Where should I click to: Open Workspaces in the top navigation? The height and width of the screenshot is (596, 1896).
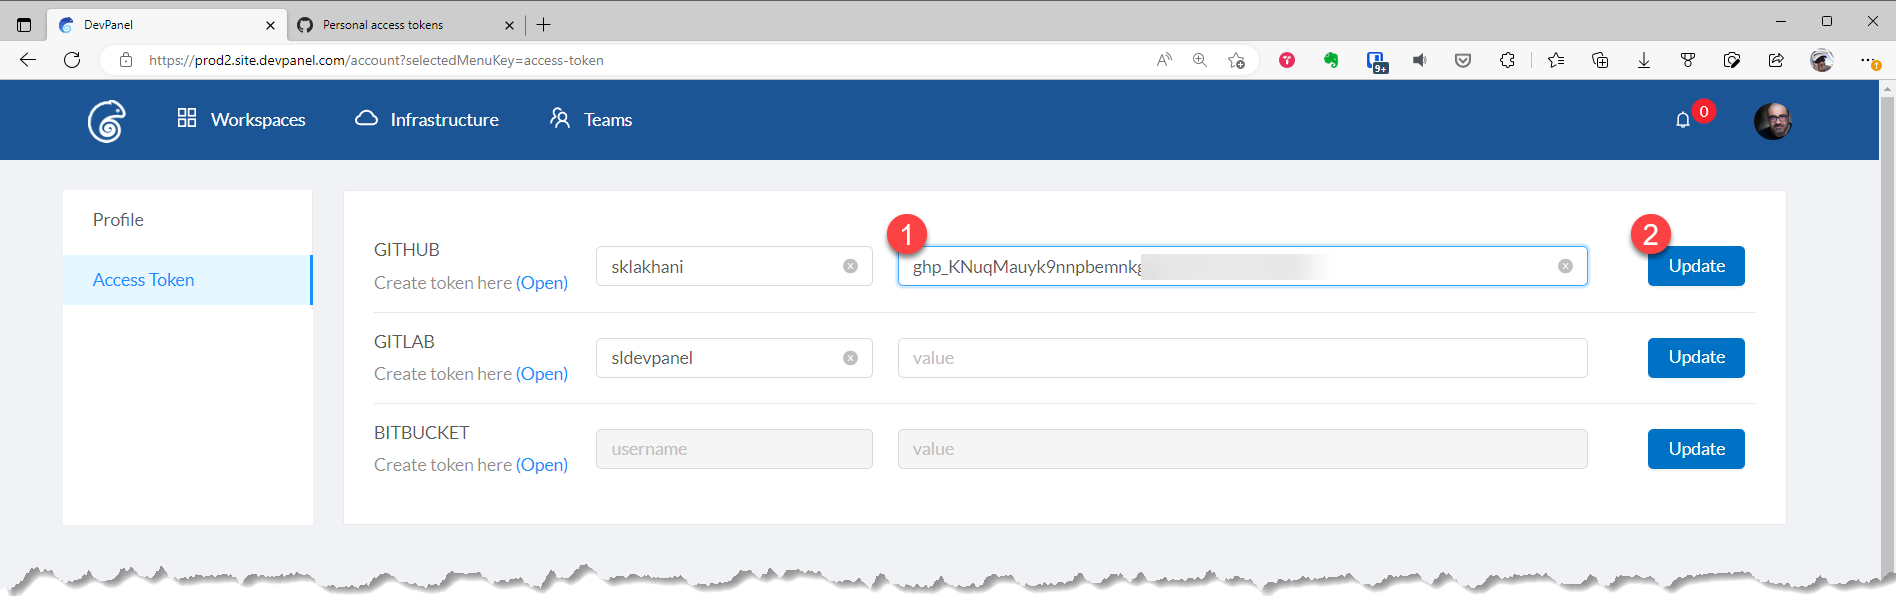[x=241, y=120]
